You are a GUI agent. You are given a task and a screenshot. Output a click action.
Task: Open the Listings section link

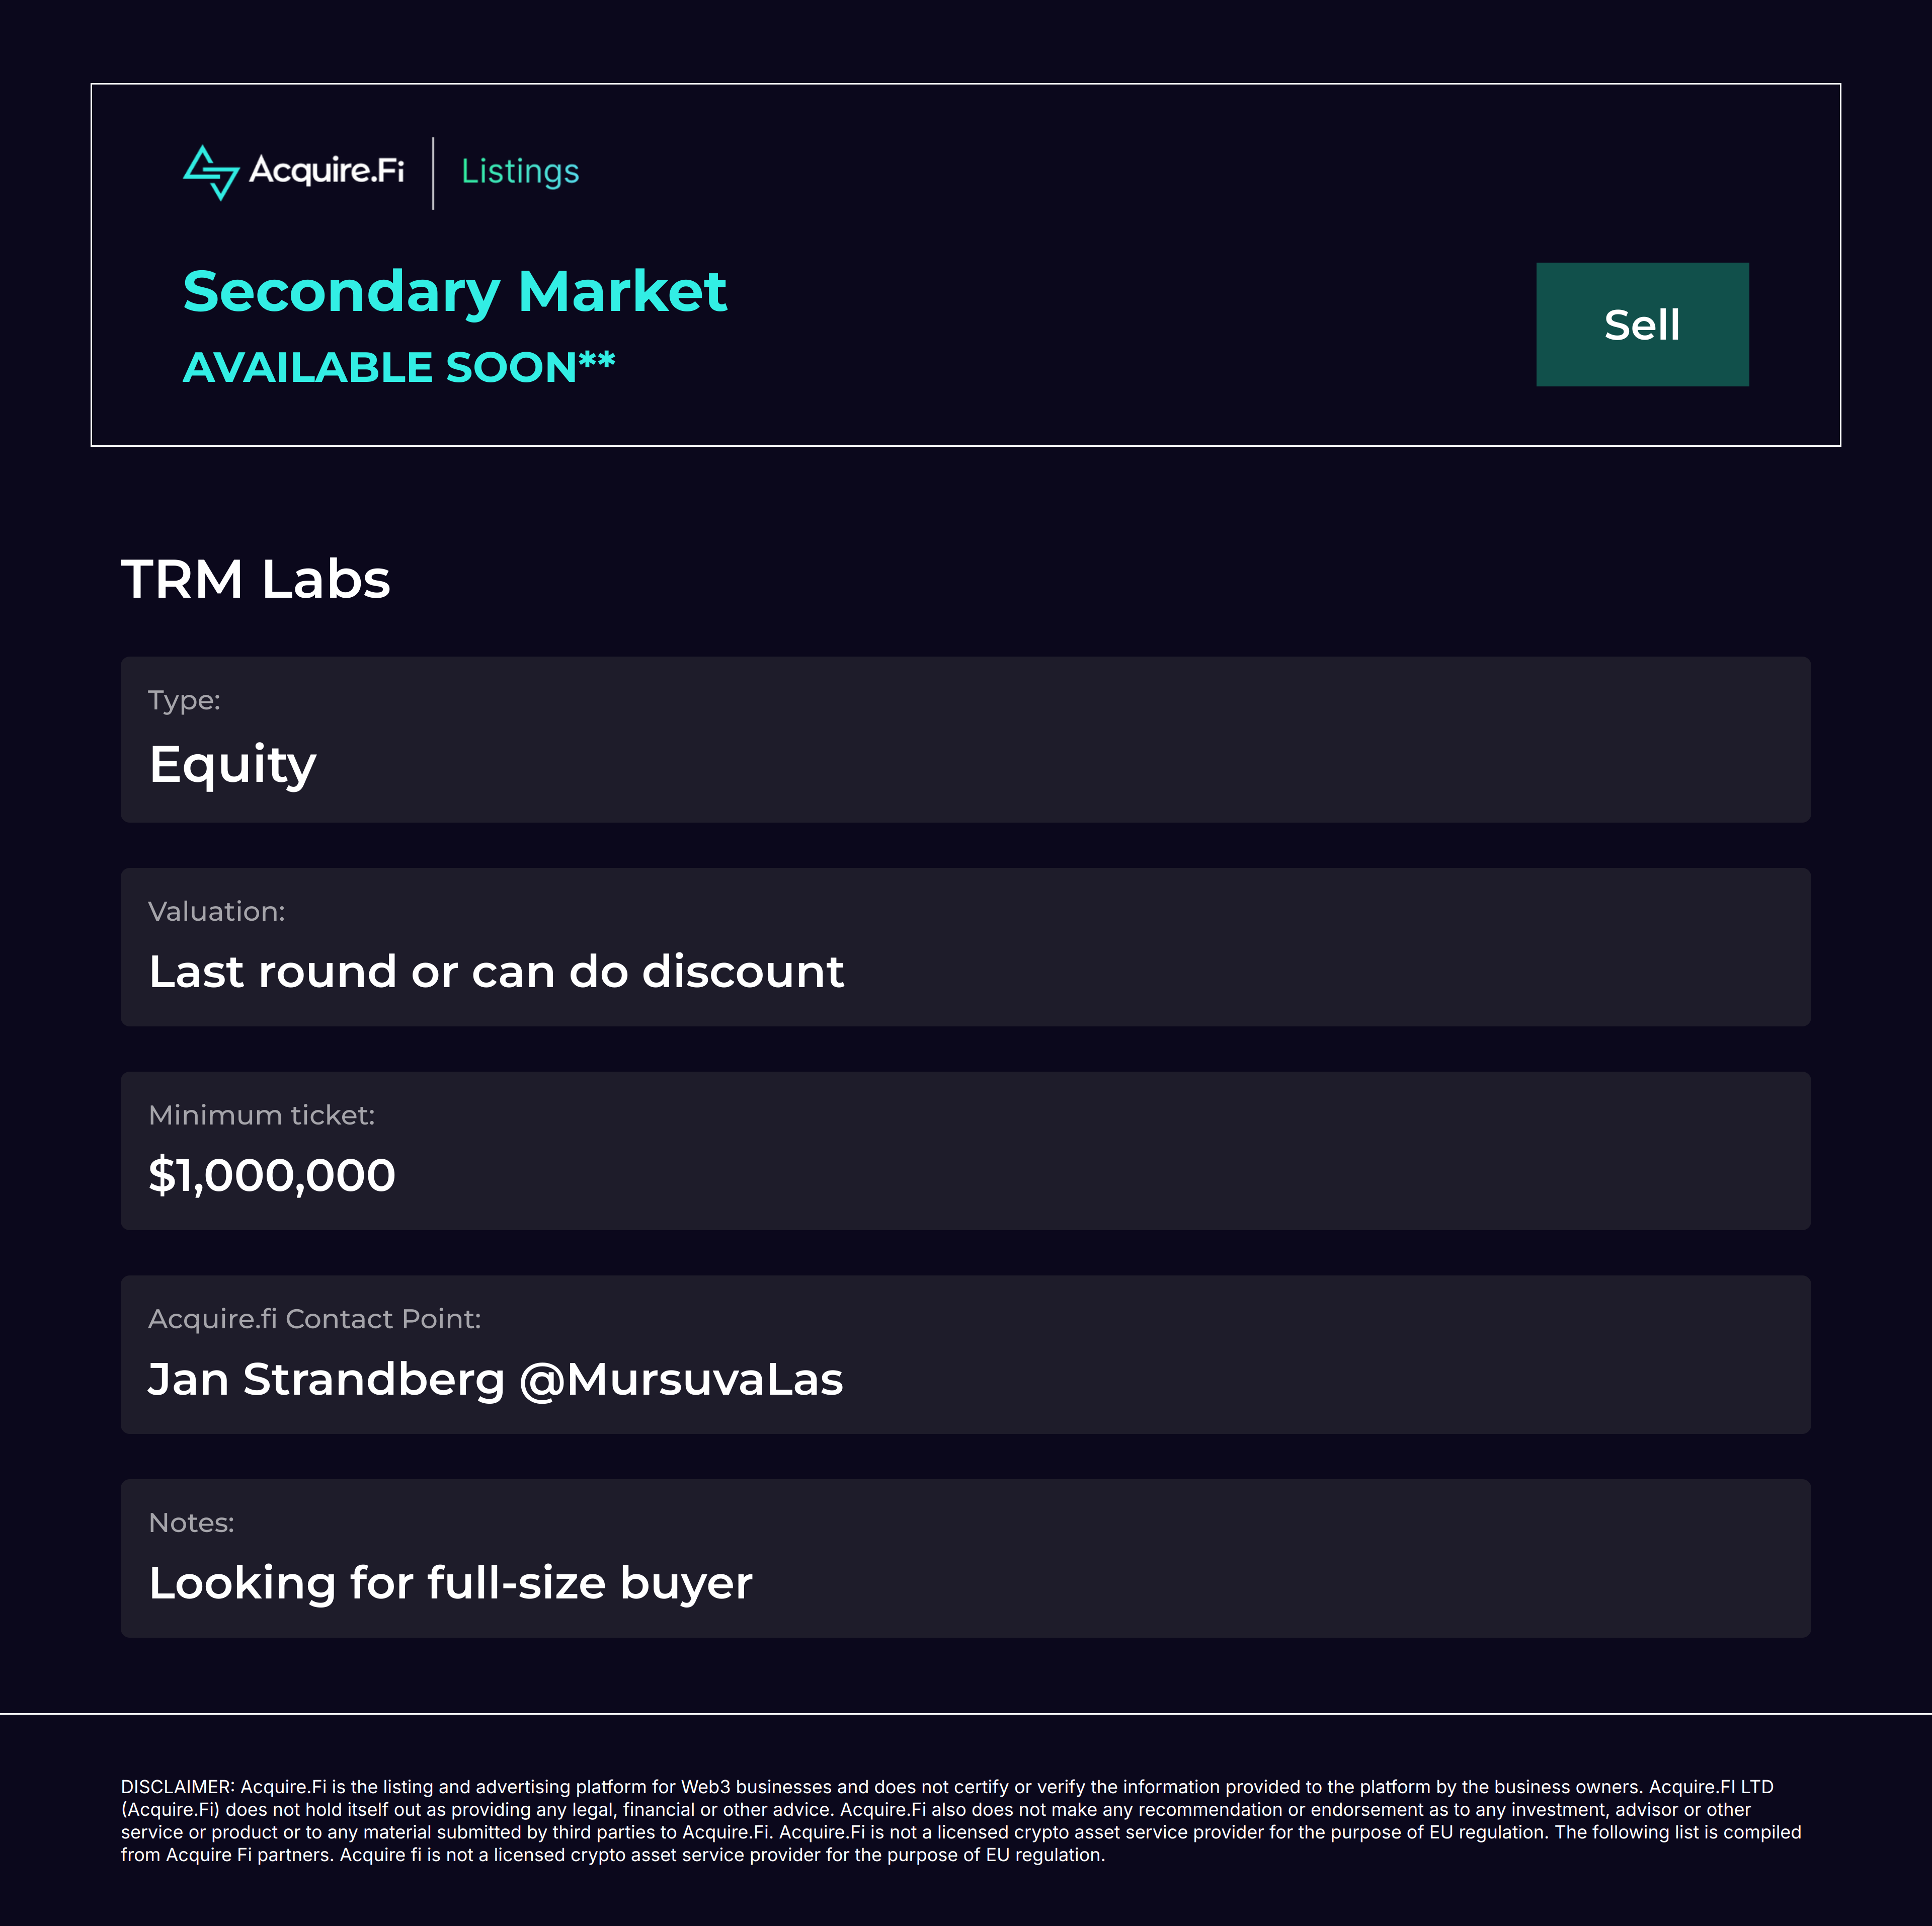coord(520,172)
